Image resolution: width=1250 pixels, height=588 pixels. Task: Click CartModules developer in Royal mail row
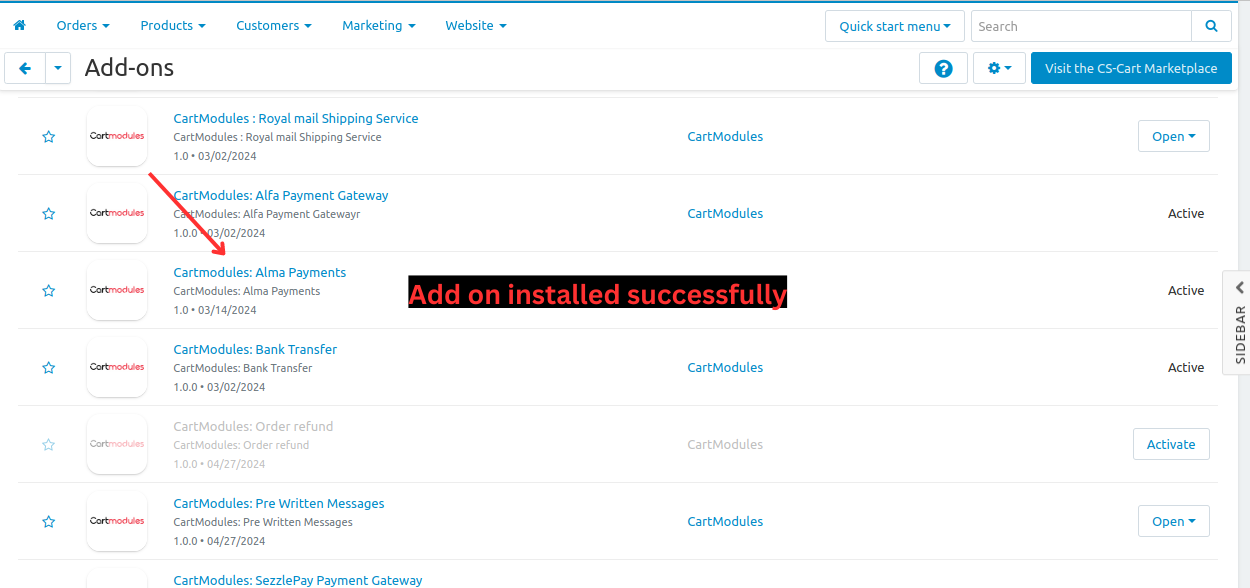tap(725, 136)
